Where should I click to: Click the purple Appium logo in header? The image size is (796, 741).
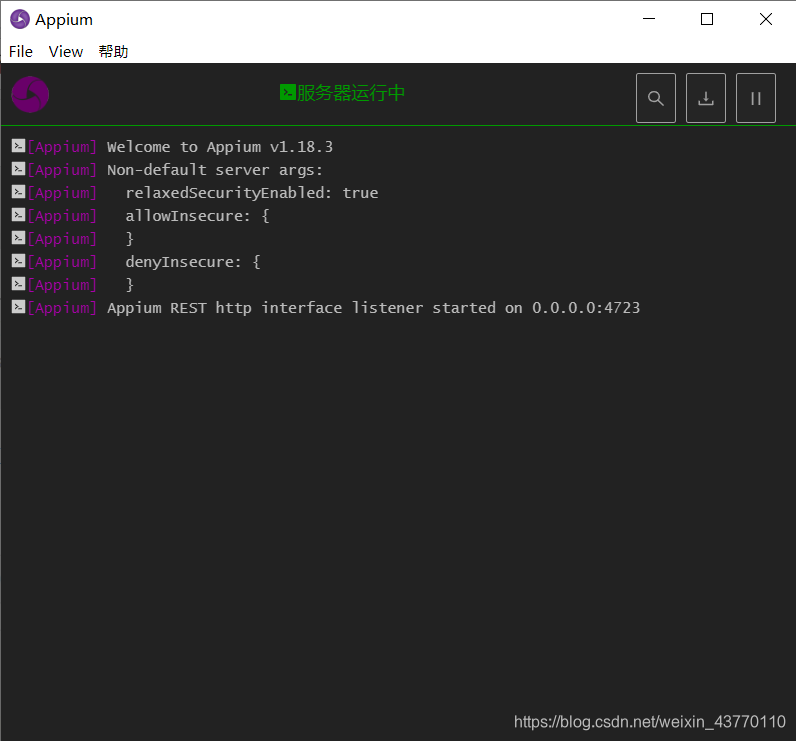[30, 94]
